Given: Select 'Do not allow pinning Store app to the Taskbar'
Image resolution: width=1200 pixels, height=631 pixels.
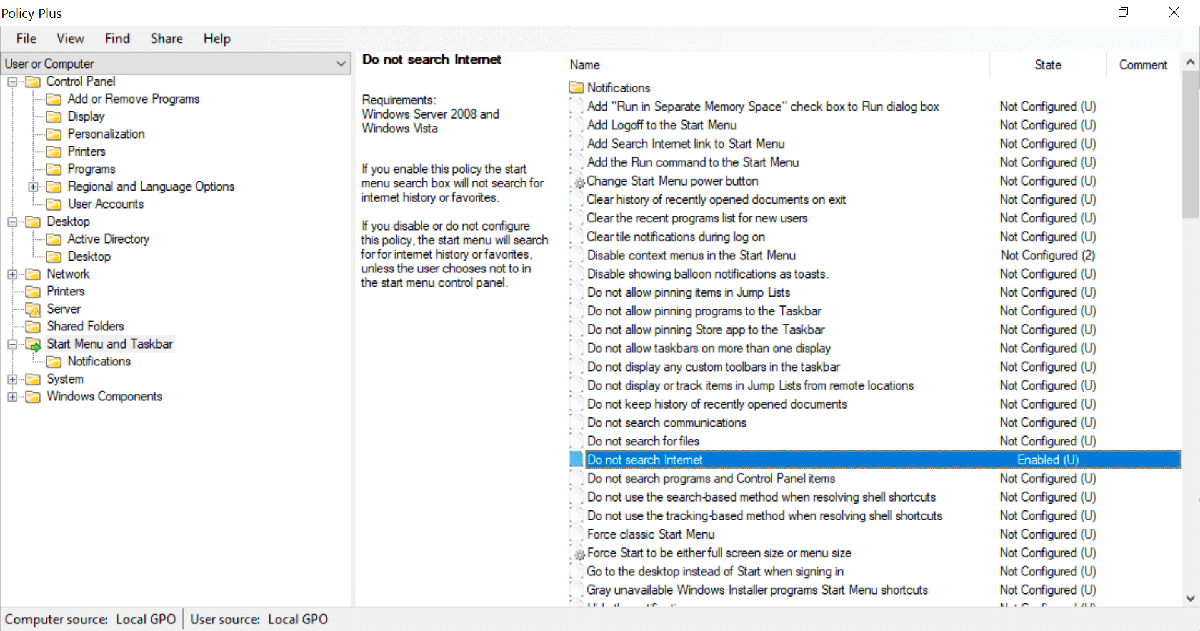Looking at the screenshot, I should [x=706, y=330].
